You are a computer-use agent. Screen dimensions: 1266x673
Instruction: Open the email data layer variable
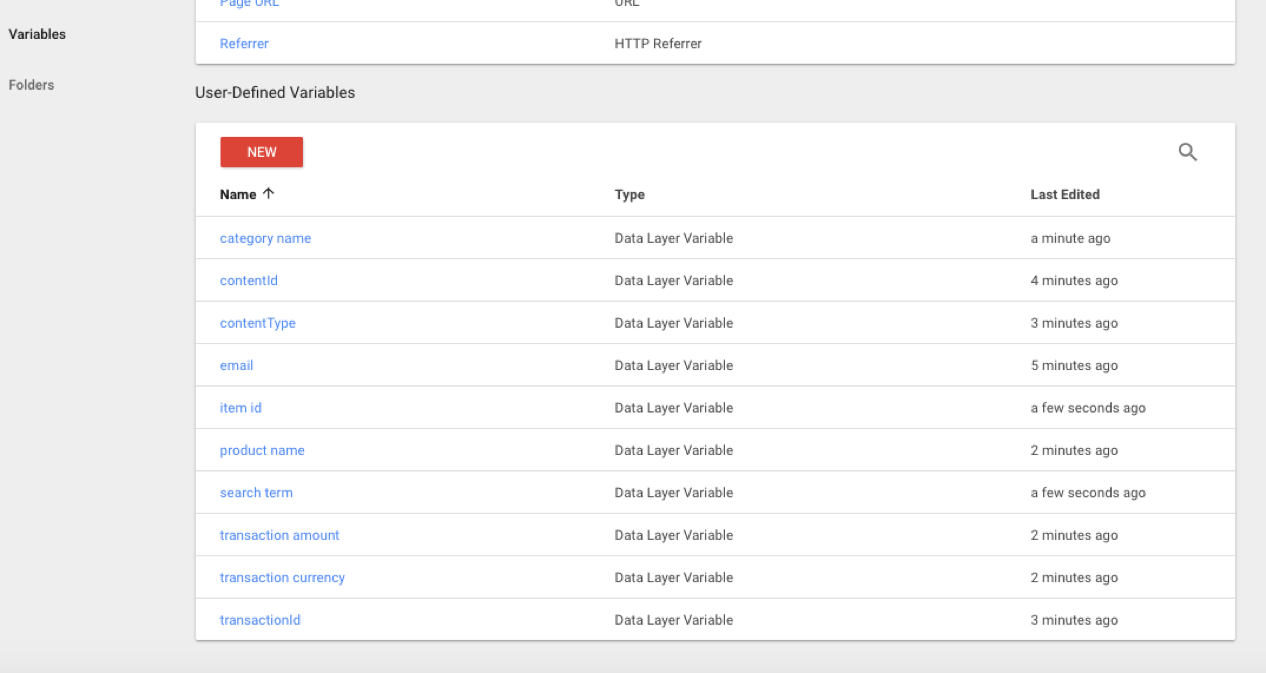(236, 366)
